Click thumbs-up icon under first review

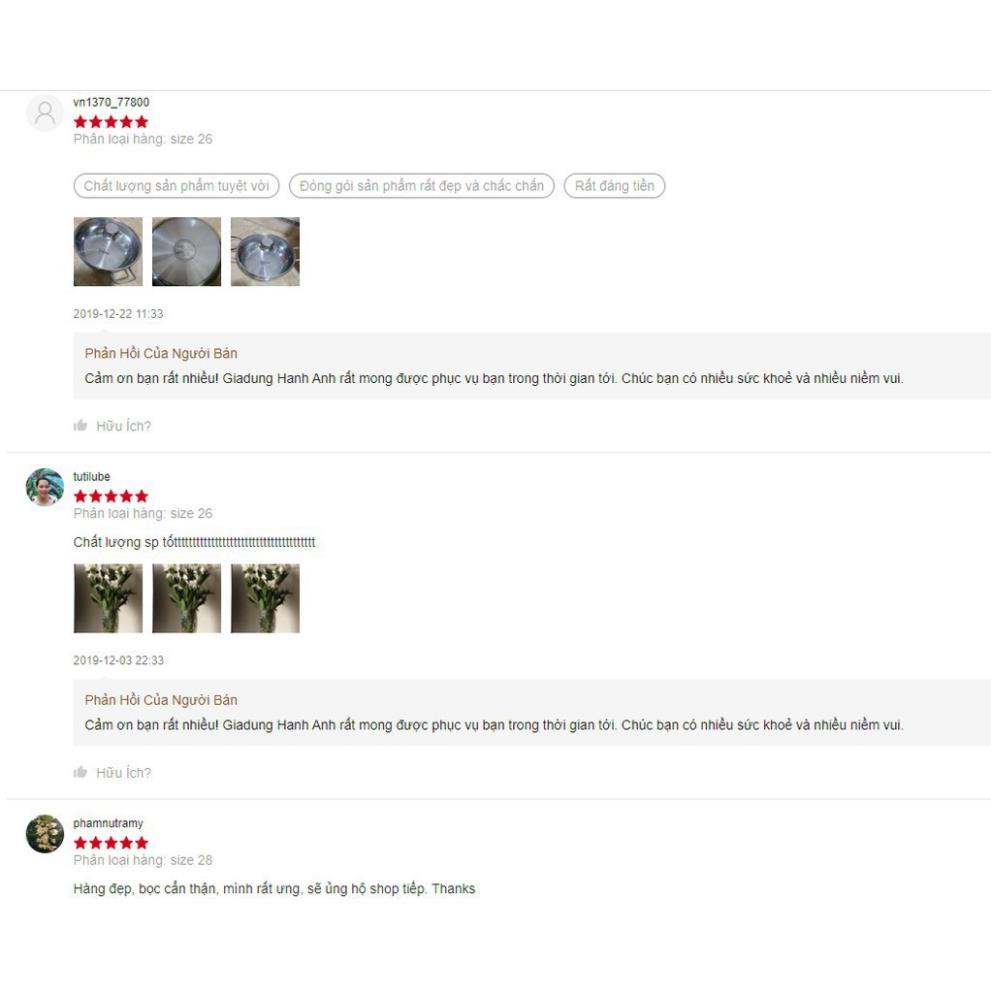click(80, 425)
